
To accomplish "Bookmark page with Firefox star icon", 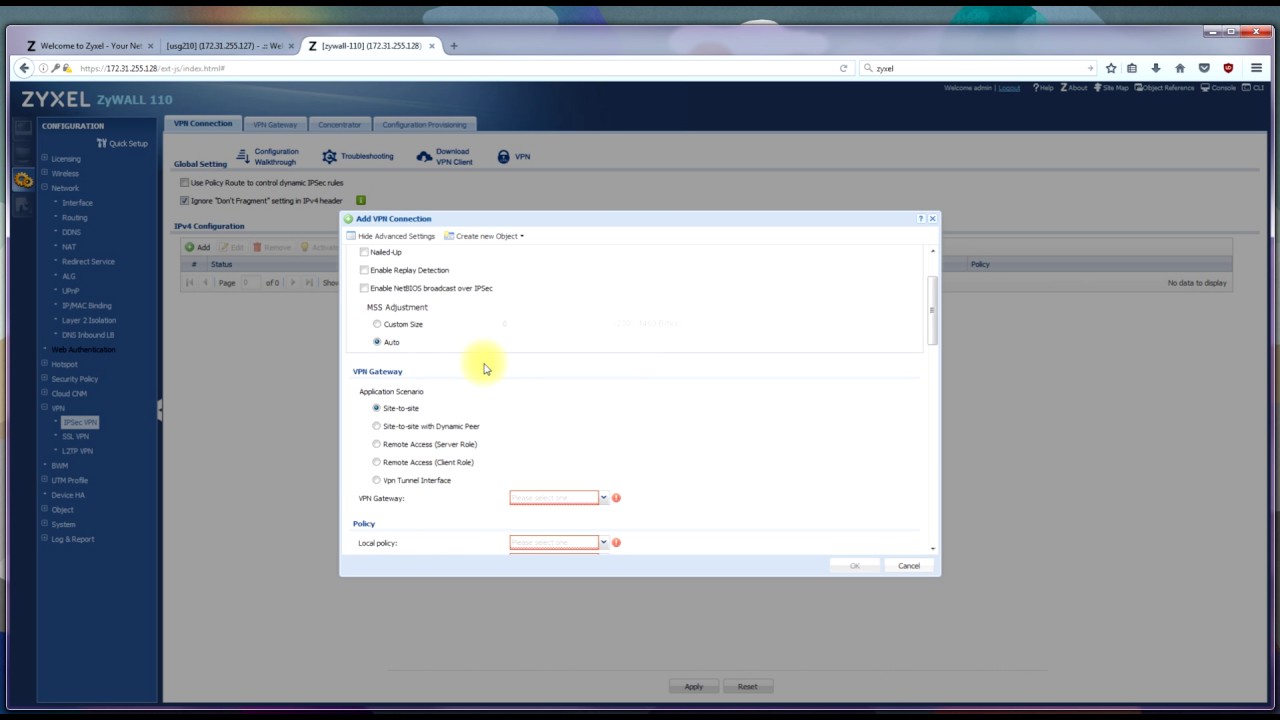I will tap(1111, 68).
